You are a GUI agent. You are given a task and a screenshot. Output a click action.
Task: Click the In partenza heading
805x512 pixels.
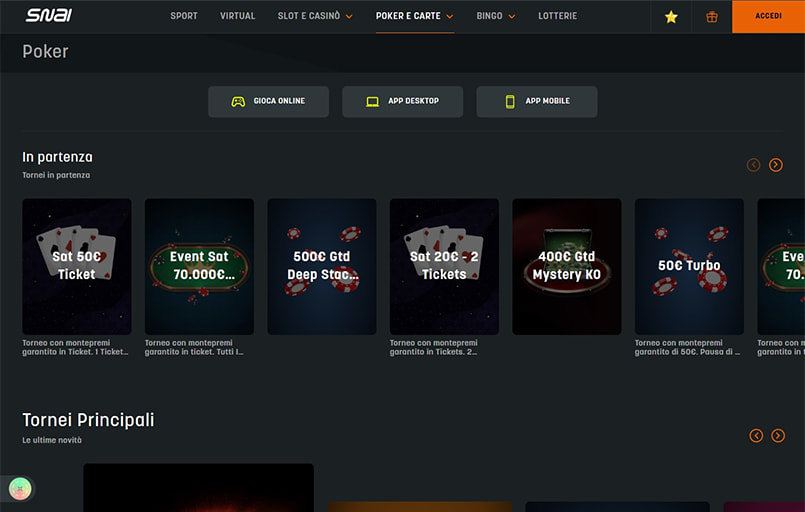coord(58,157)
